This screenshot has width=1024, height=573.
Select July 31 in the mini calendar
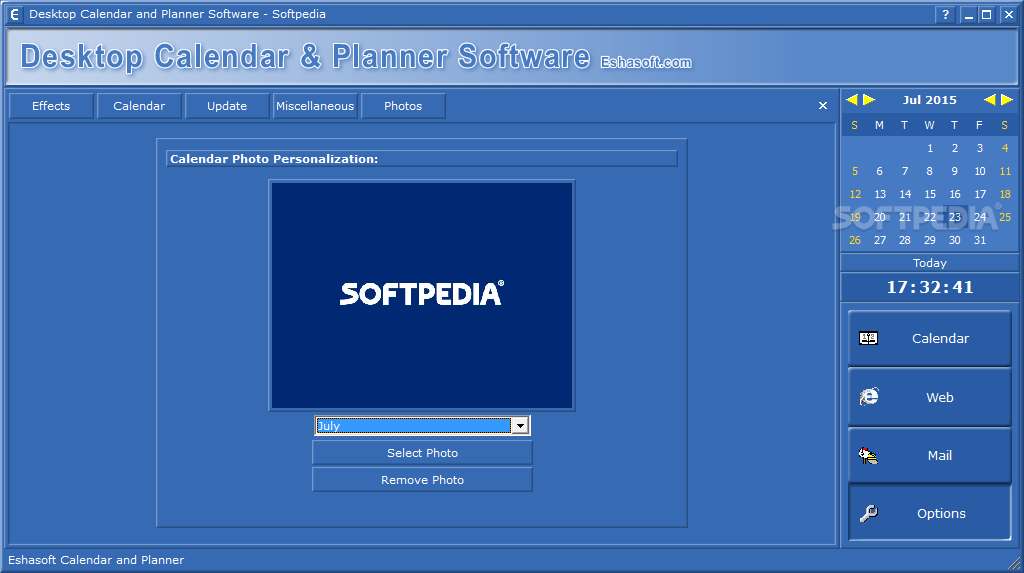click(x=980, y=240)
